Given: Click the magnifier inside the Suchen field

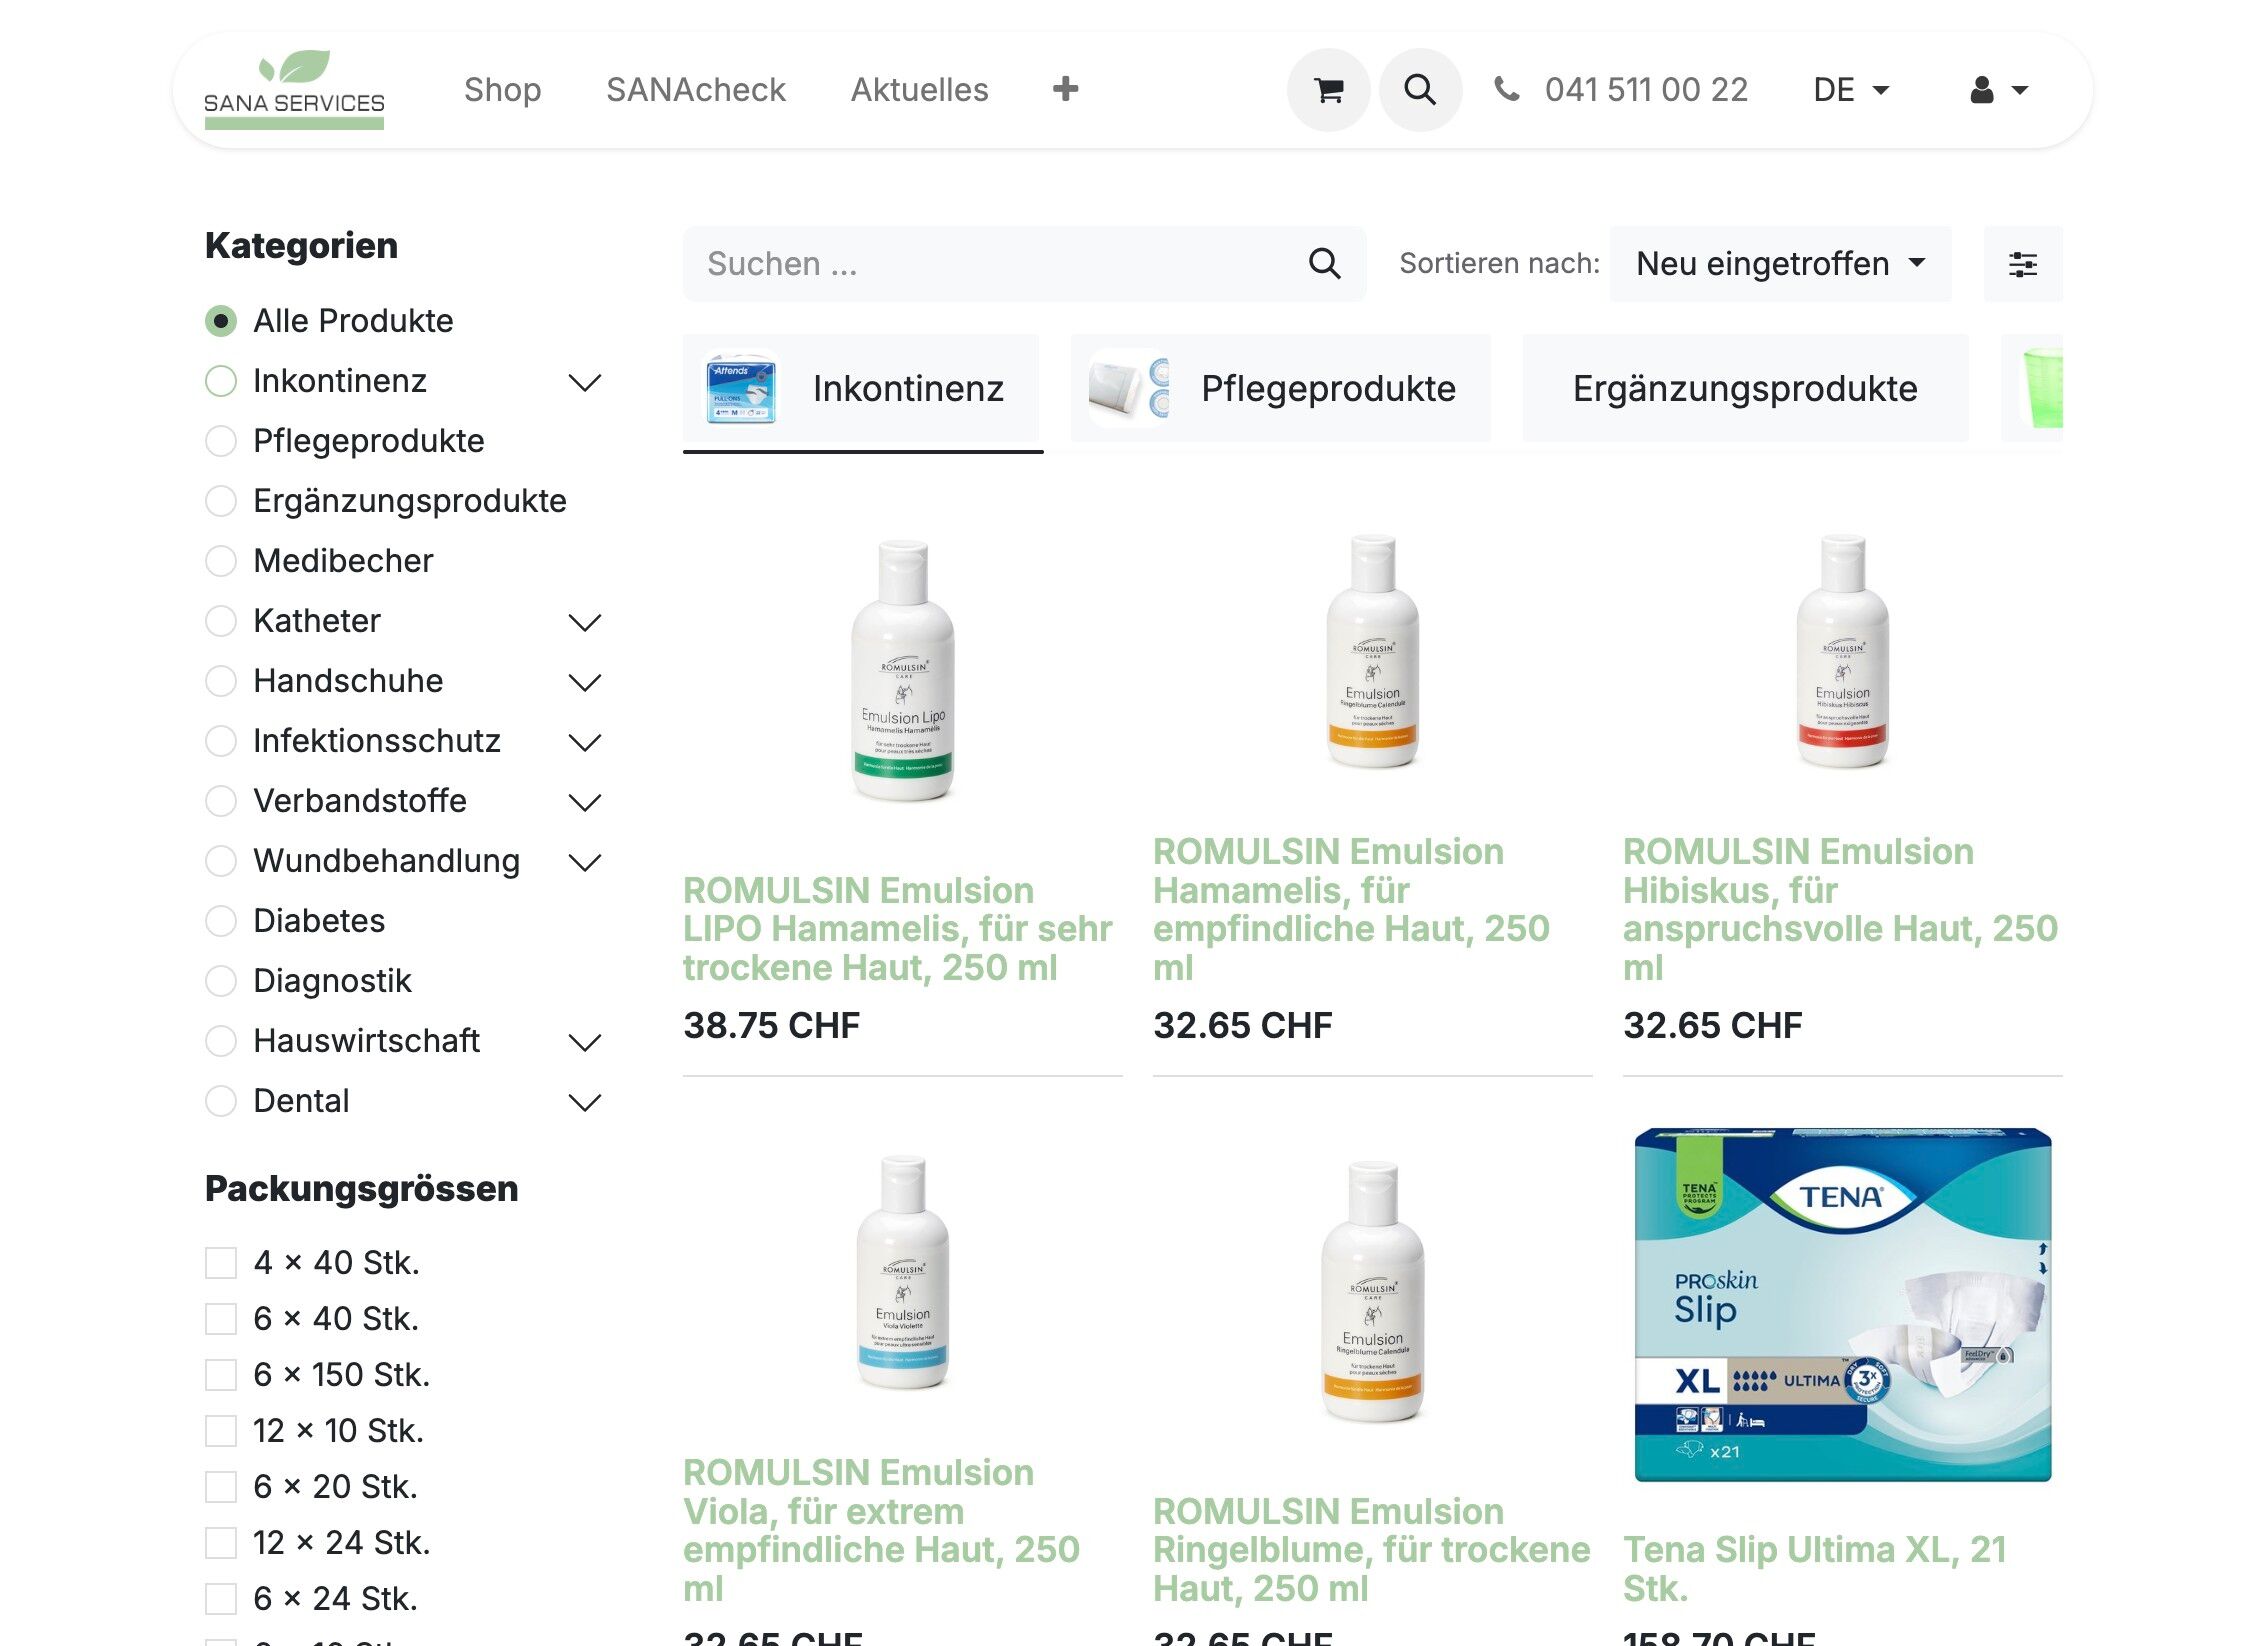Looking at the screenshot, I should (1324, 264).
